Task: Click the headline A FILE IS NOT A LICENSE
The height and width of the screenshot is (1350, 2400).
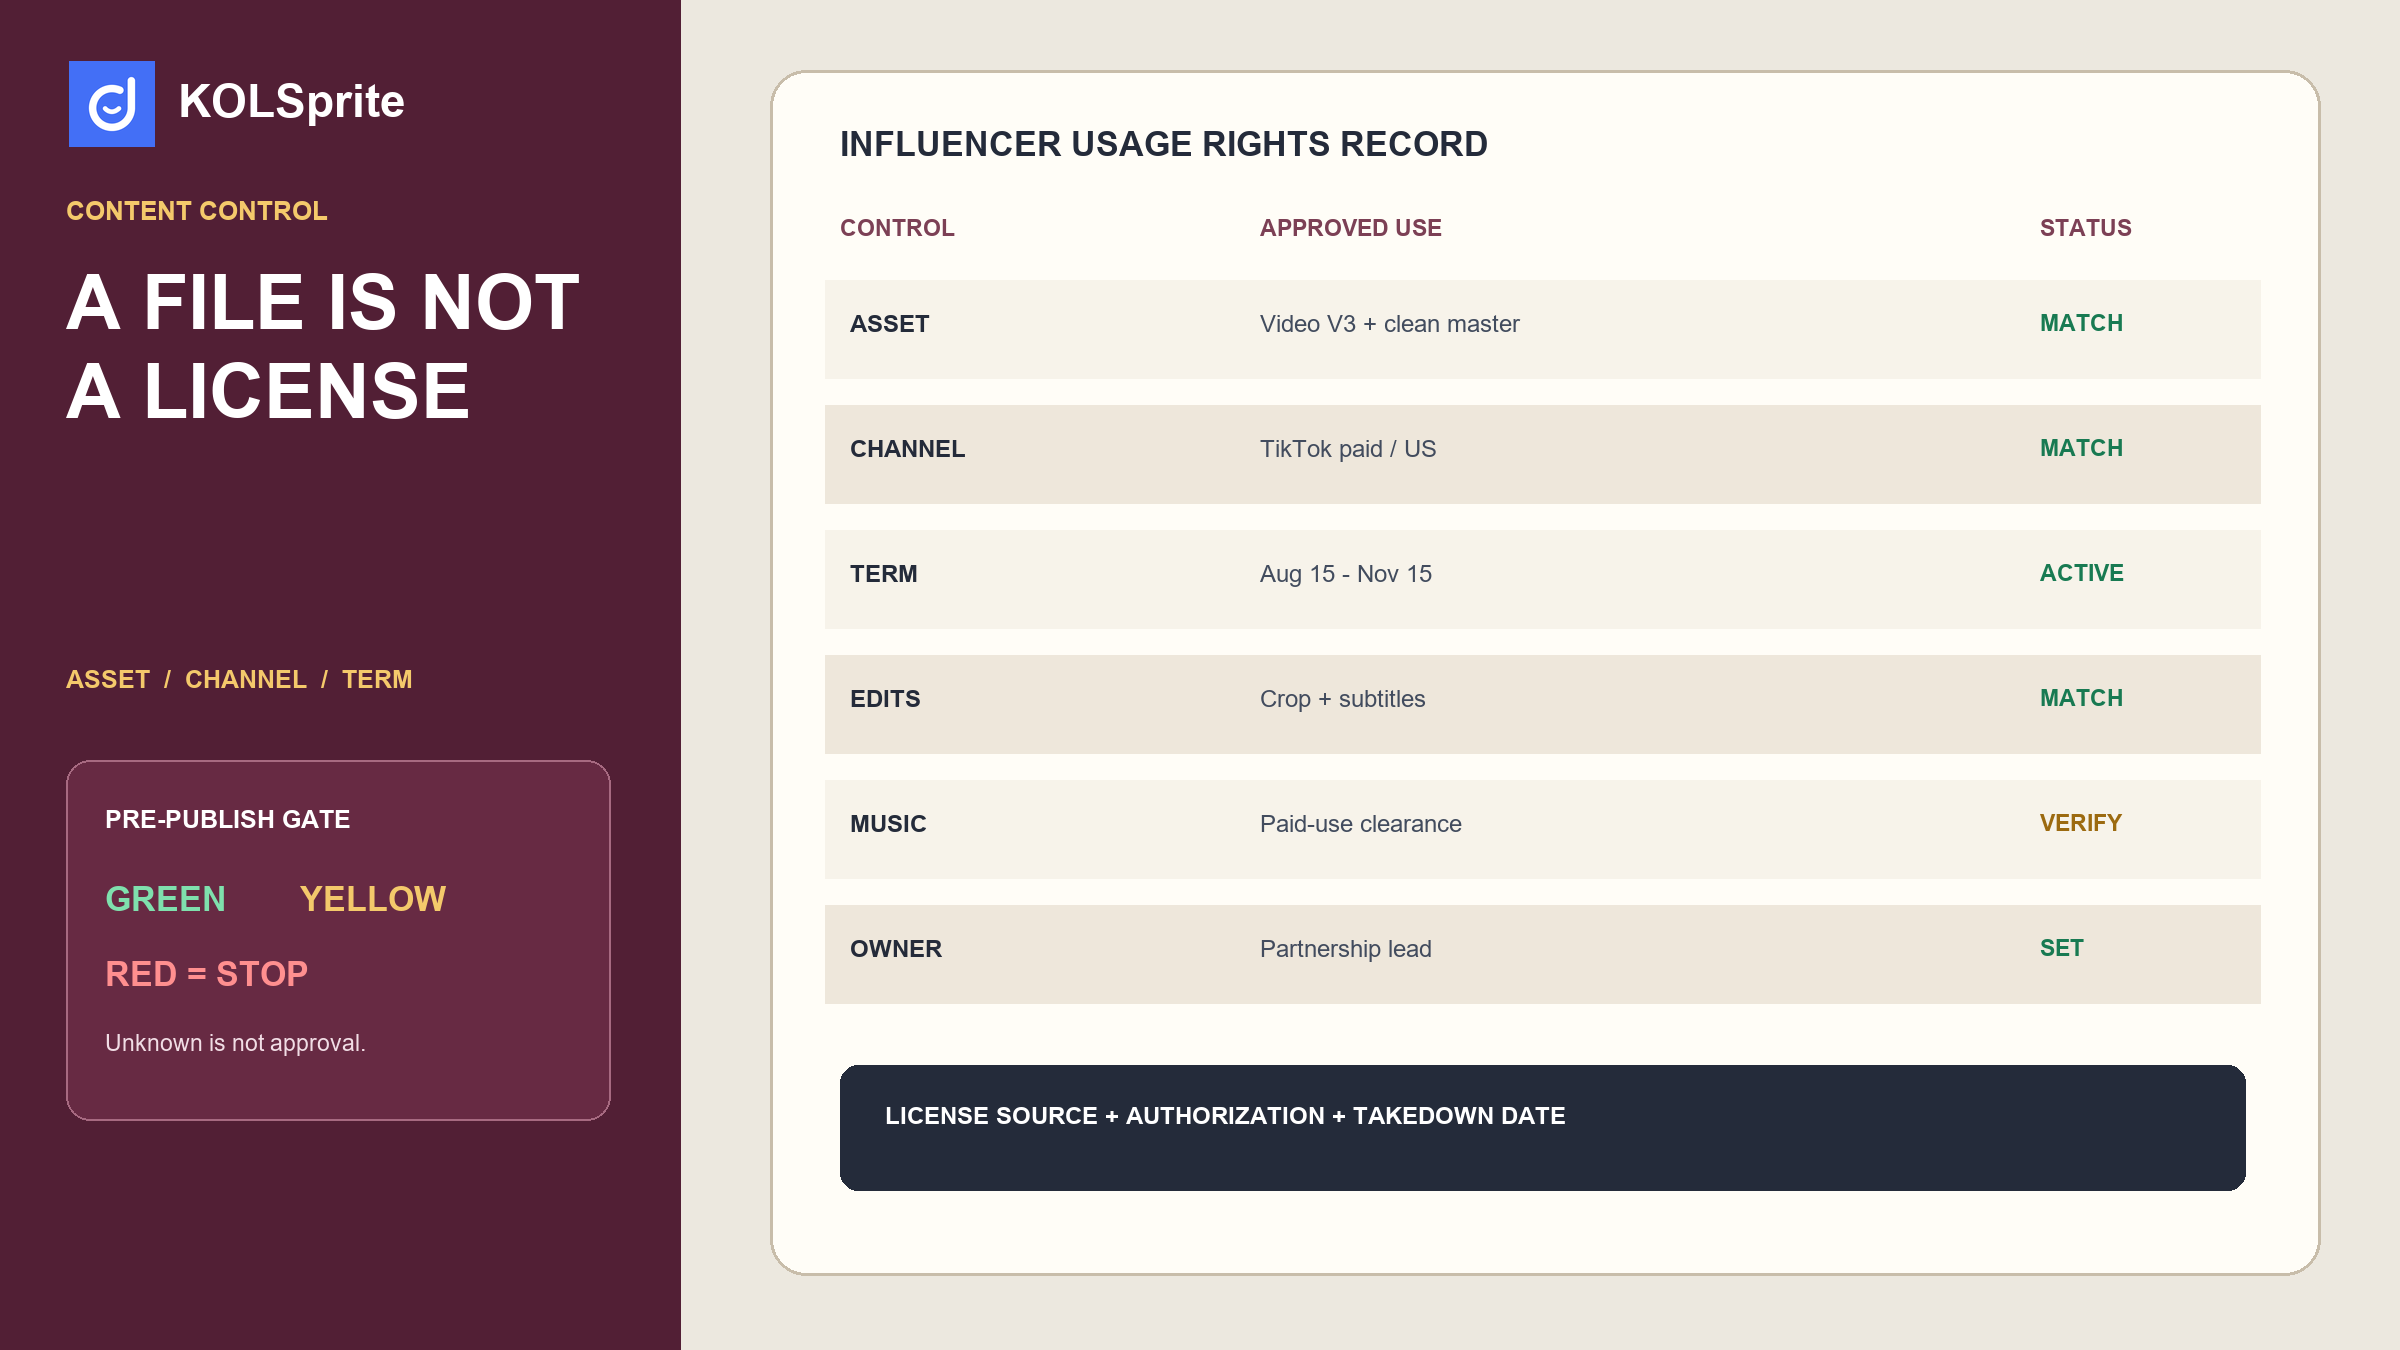Action: [323, 346]
